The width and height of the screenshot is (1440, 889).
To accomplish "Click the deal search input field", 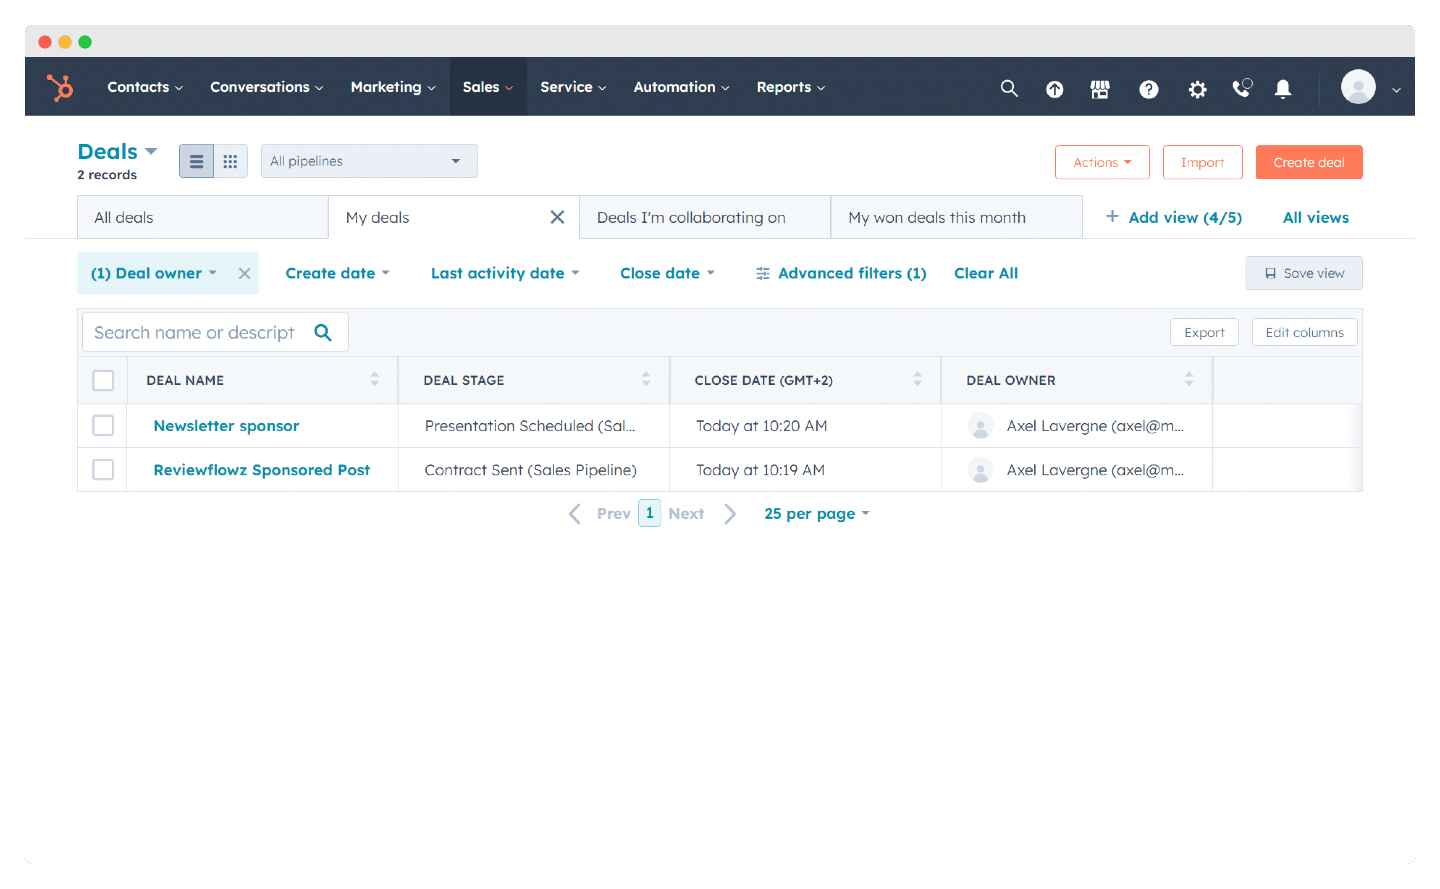I will click(198, 333).
